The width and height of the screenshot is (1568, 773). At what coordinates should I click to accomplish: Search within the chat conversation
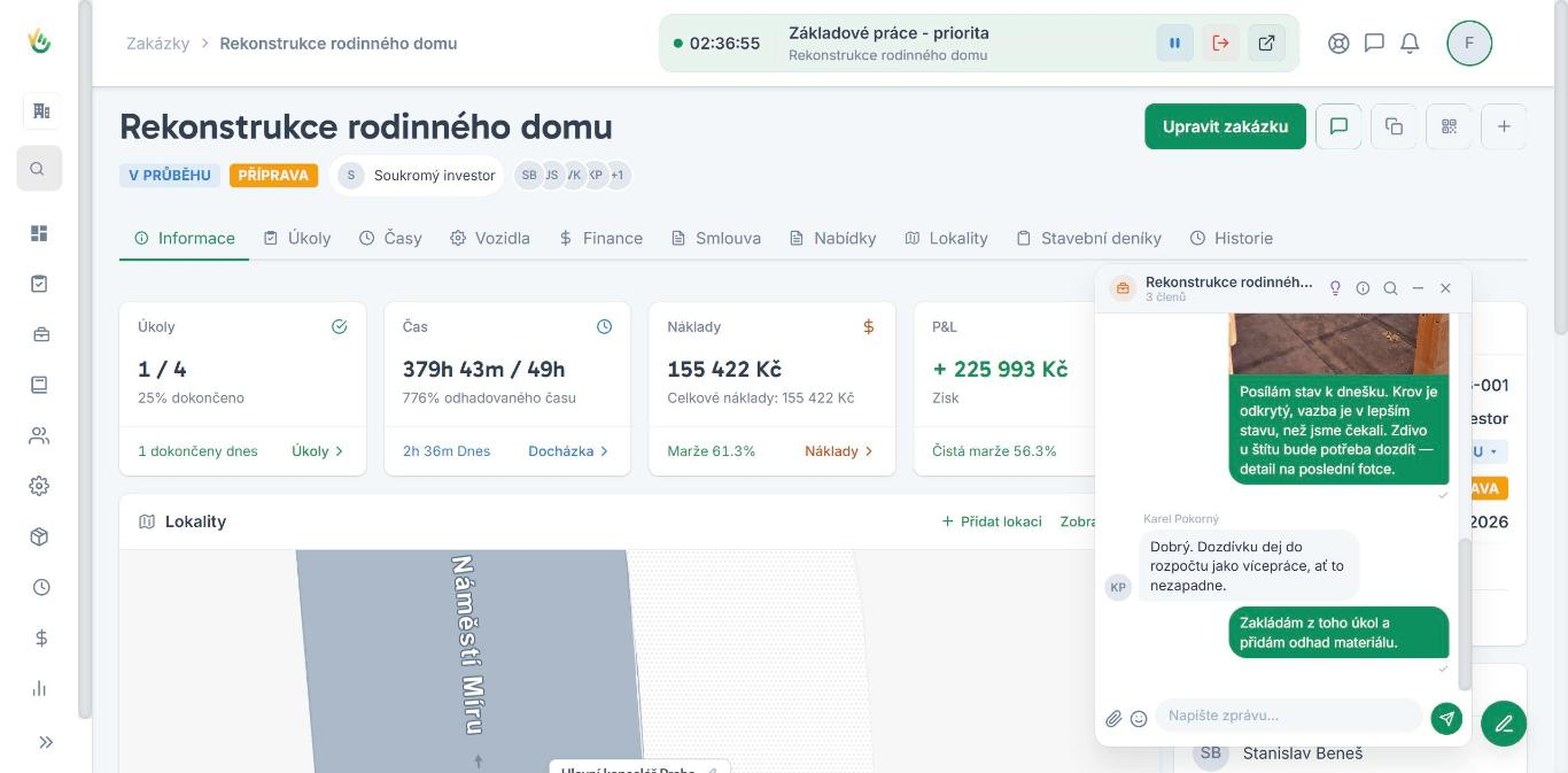1390,288
